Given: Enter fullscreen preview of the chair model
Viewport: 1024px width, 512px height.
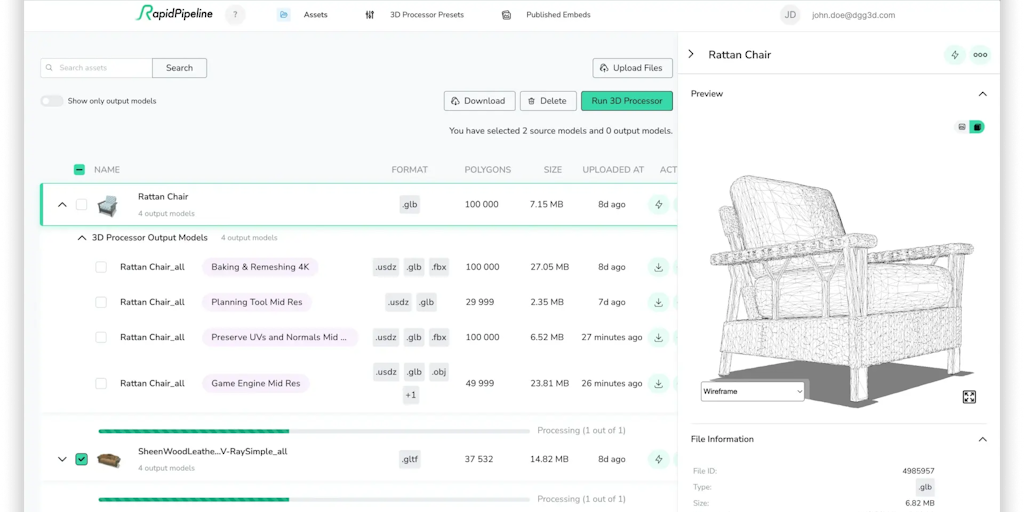Looking at the screenshot, I should pos(969,397).
